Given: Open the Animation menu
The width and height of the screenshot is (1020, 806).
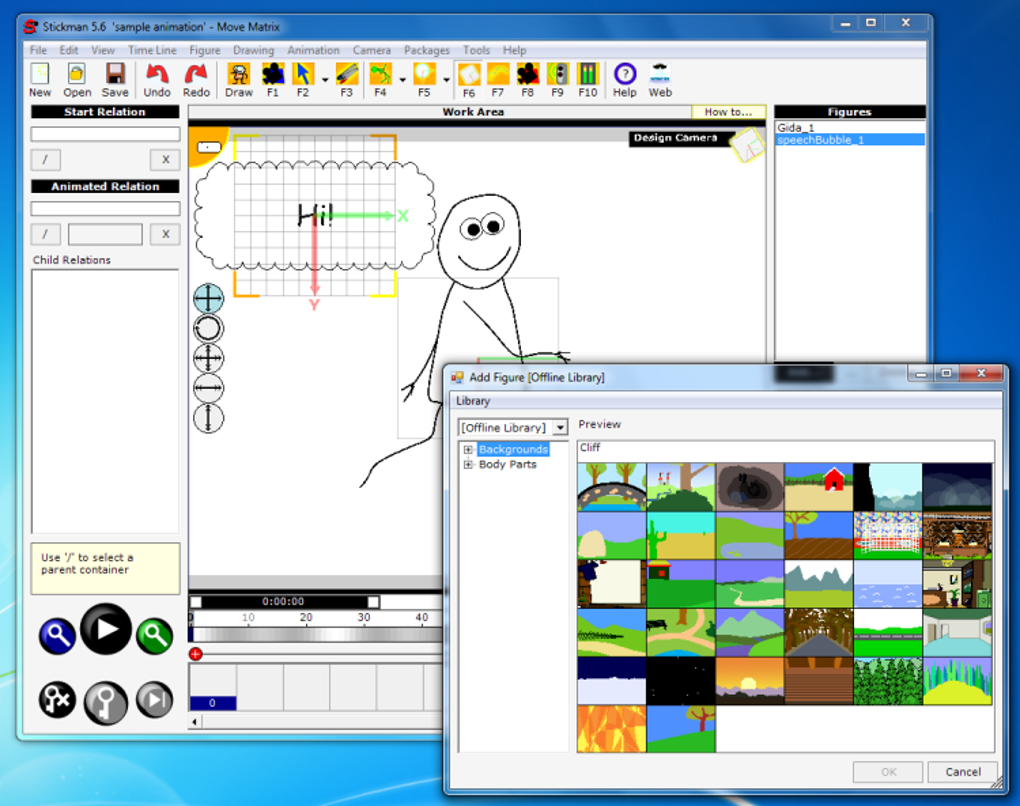Looking at the screenshot, I should click(x=314, y=50).
